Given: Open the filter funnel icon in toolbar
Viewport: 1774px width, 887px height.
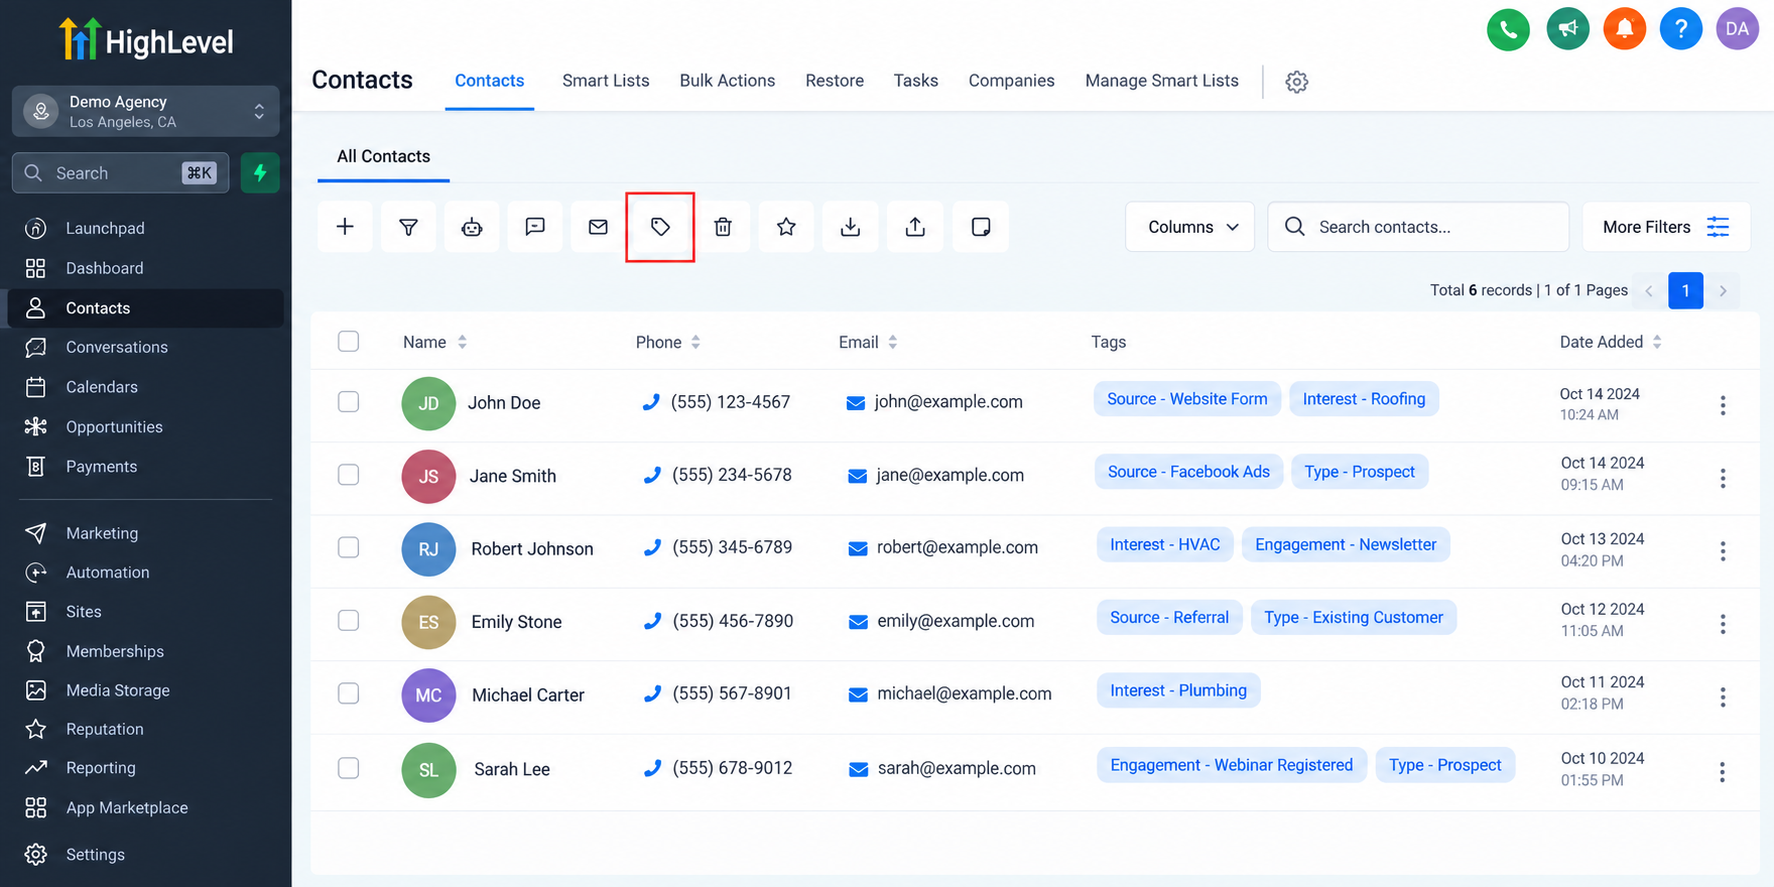Looking at the screenshot, I should click(x=409, y=227).
